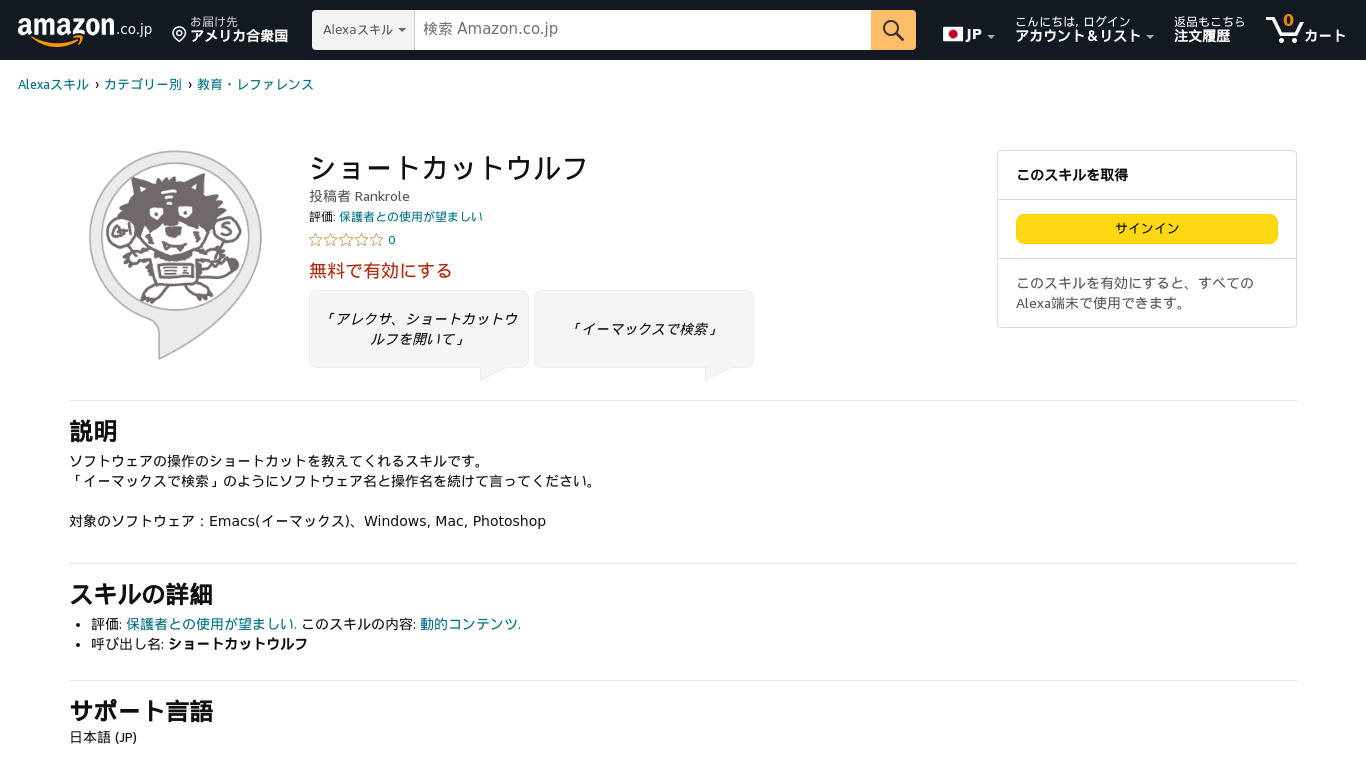This screenshot has width=1366, height=768.
Task: Go to 教育・レファレンス breadcrumb
Action: 255,85
